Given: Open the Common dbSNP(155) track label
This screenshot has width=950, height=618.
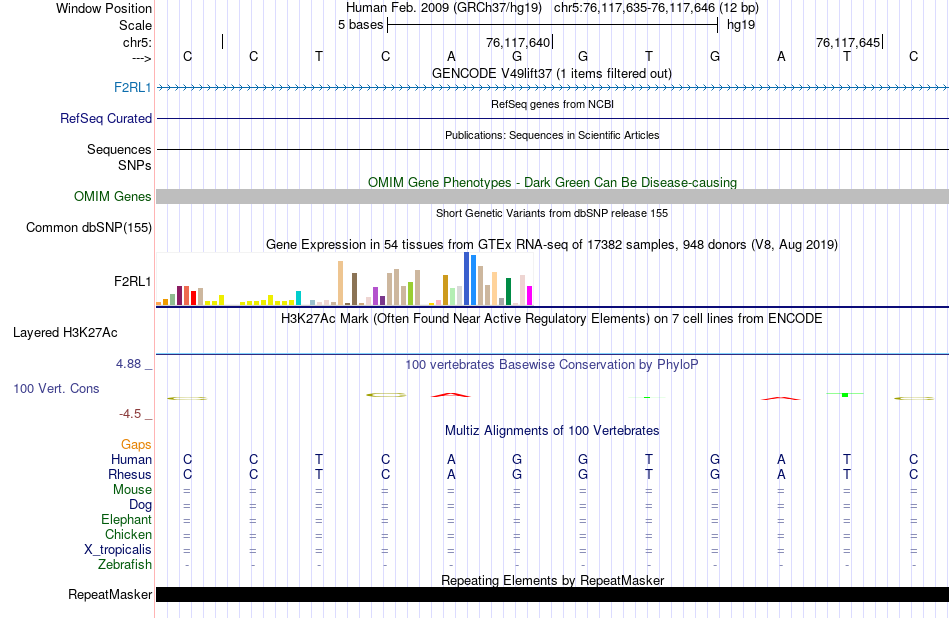Looking at the screenshot, I should click(x=89, y=227).
